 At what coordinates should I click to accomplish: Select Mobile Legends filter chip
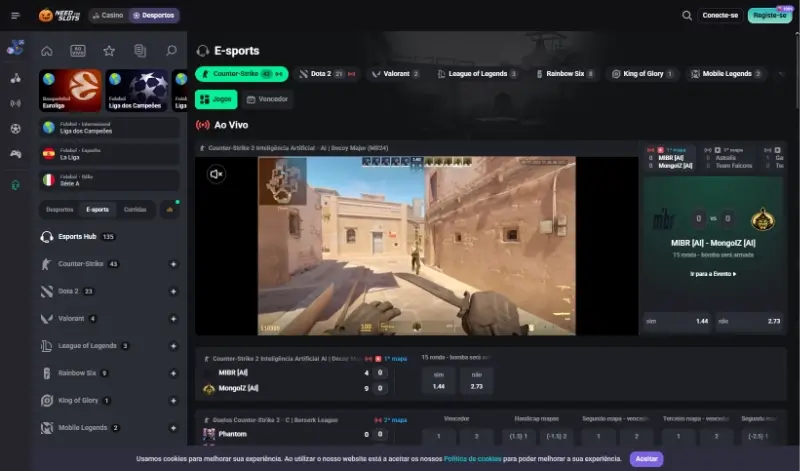click(x=726, y=74)
